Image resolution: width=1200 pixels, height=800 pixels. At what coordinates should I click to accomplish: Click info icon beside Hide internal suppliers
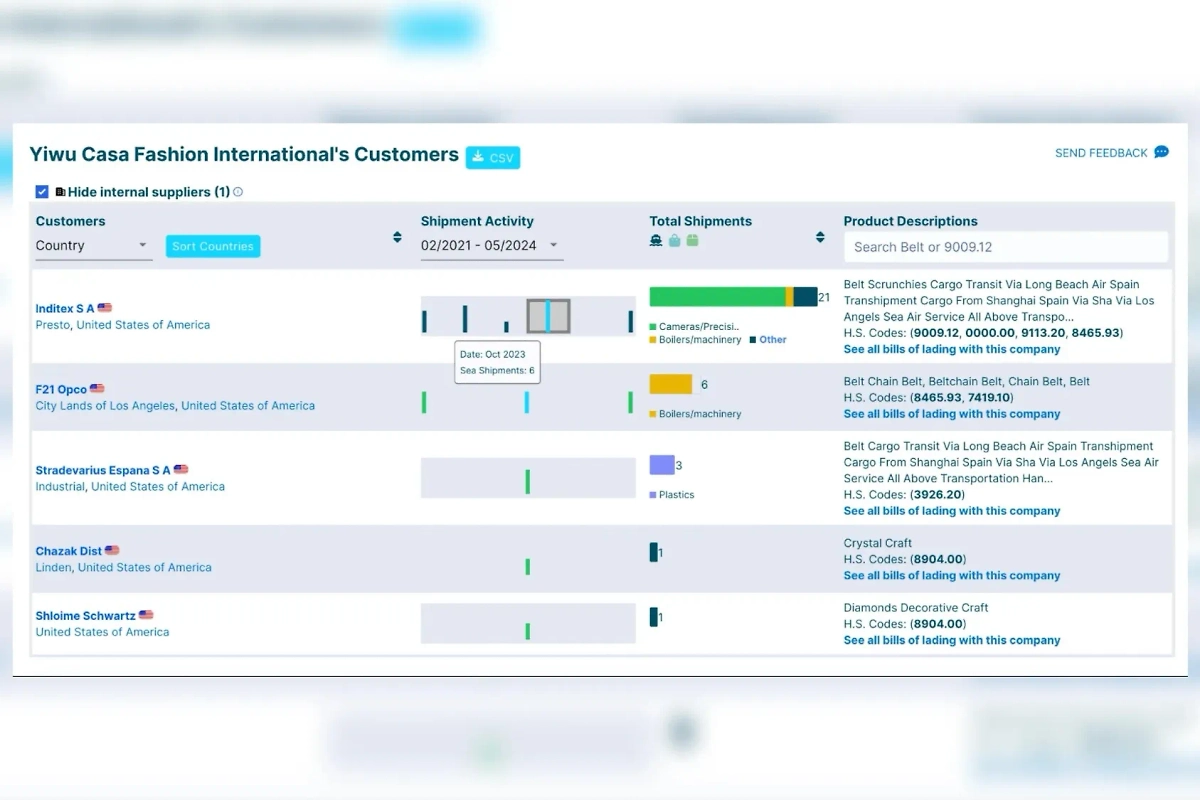tap(238, 192)
